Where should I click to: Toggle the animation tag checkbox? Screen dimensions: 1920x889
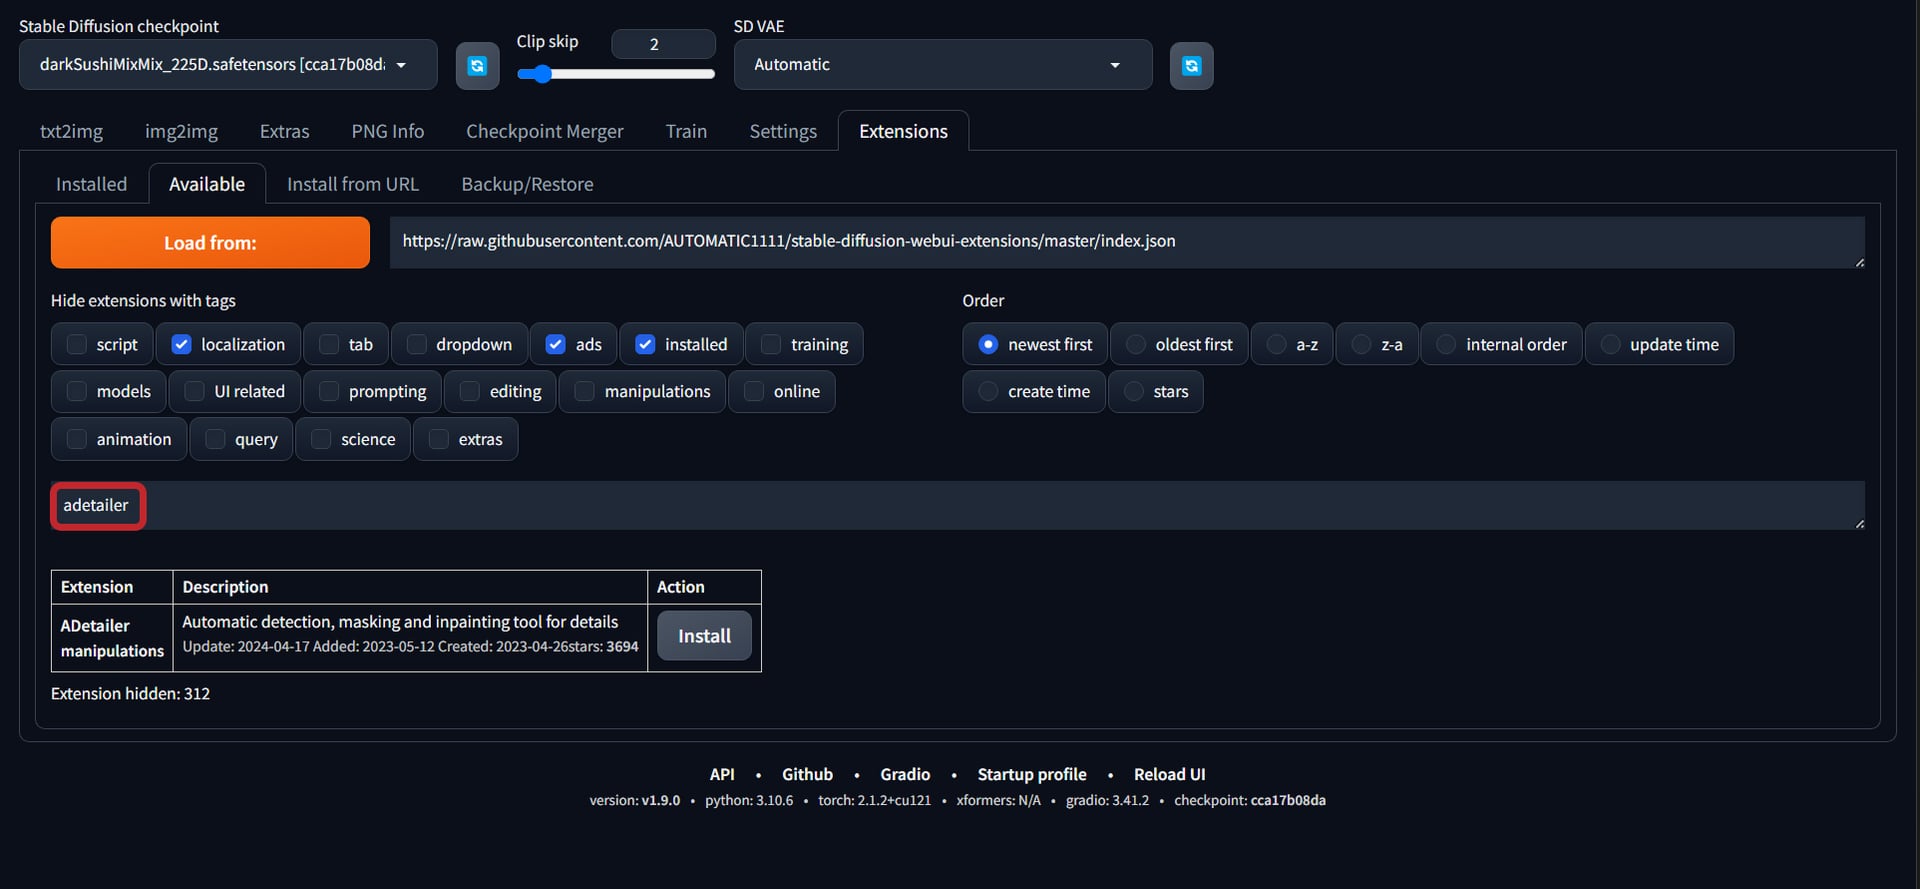pyautogui.click(x=77, y=439)
